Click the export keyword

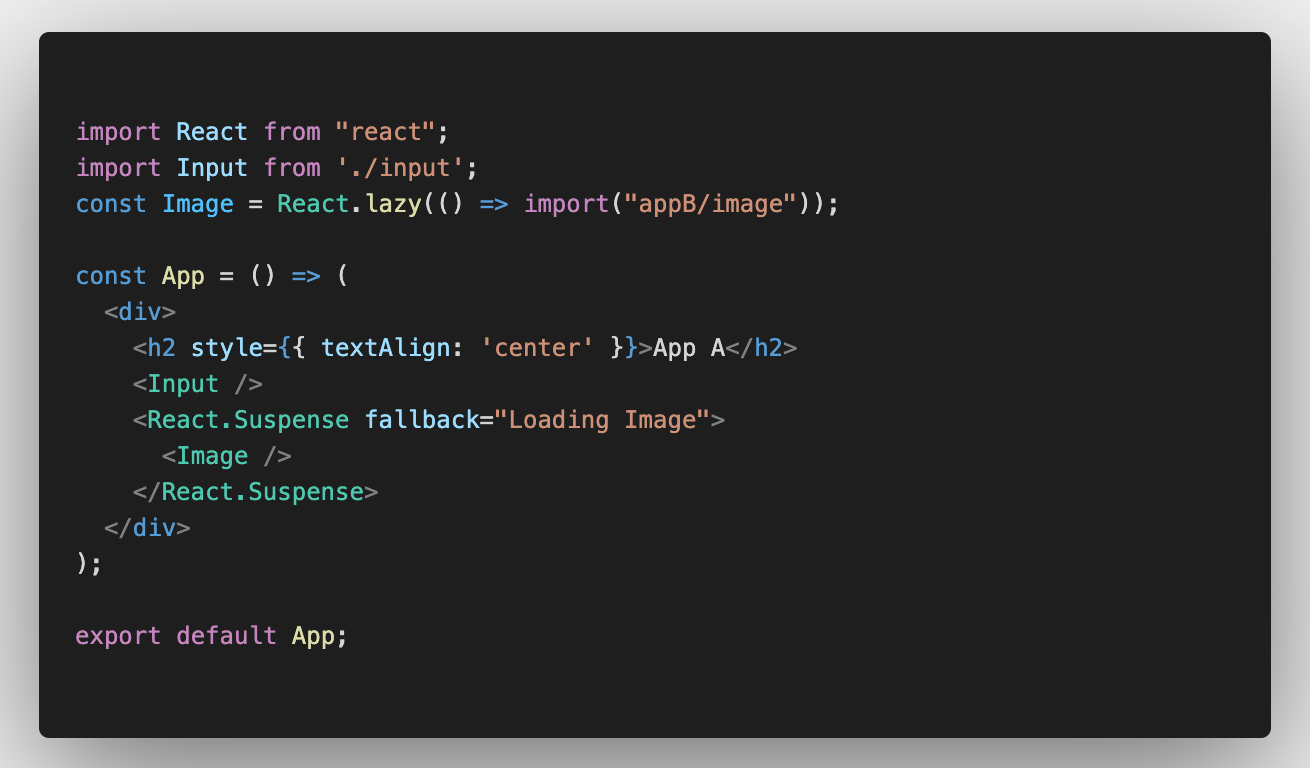point(118,636)
